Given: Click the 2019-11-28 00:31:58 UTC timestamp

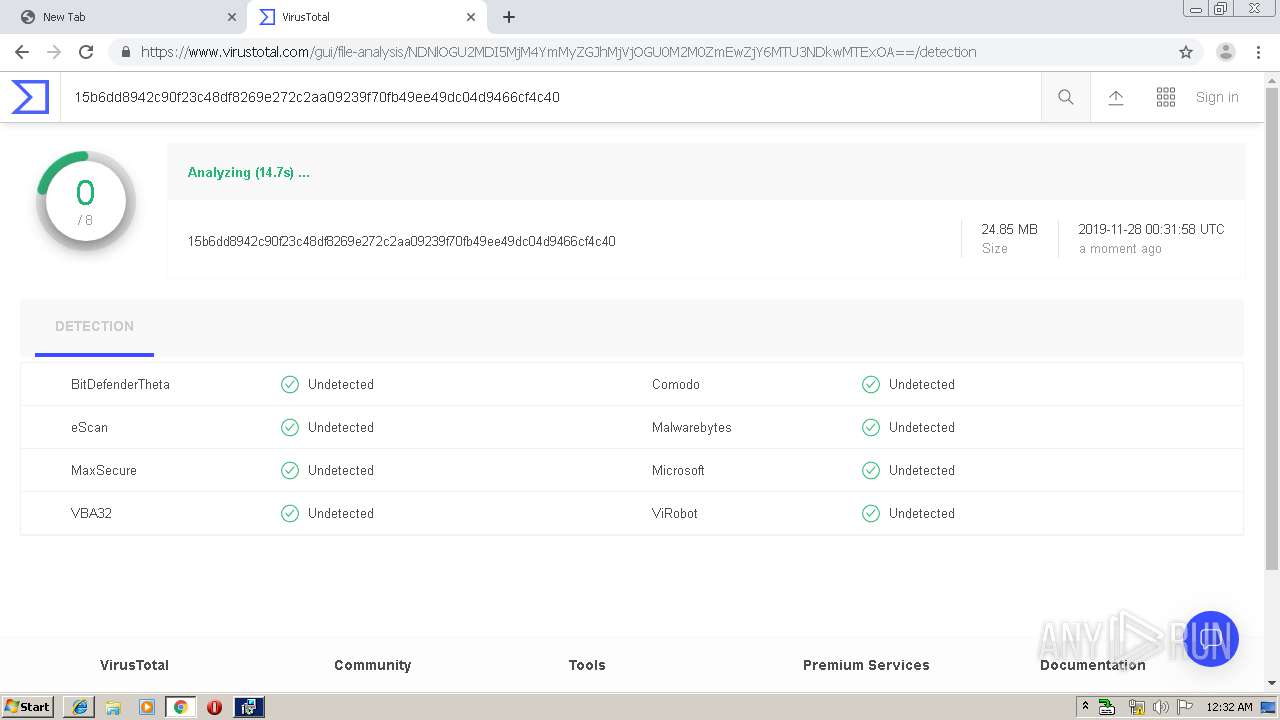Looking at the screenshot, I should point(1151,229).
